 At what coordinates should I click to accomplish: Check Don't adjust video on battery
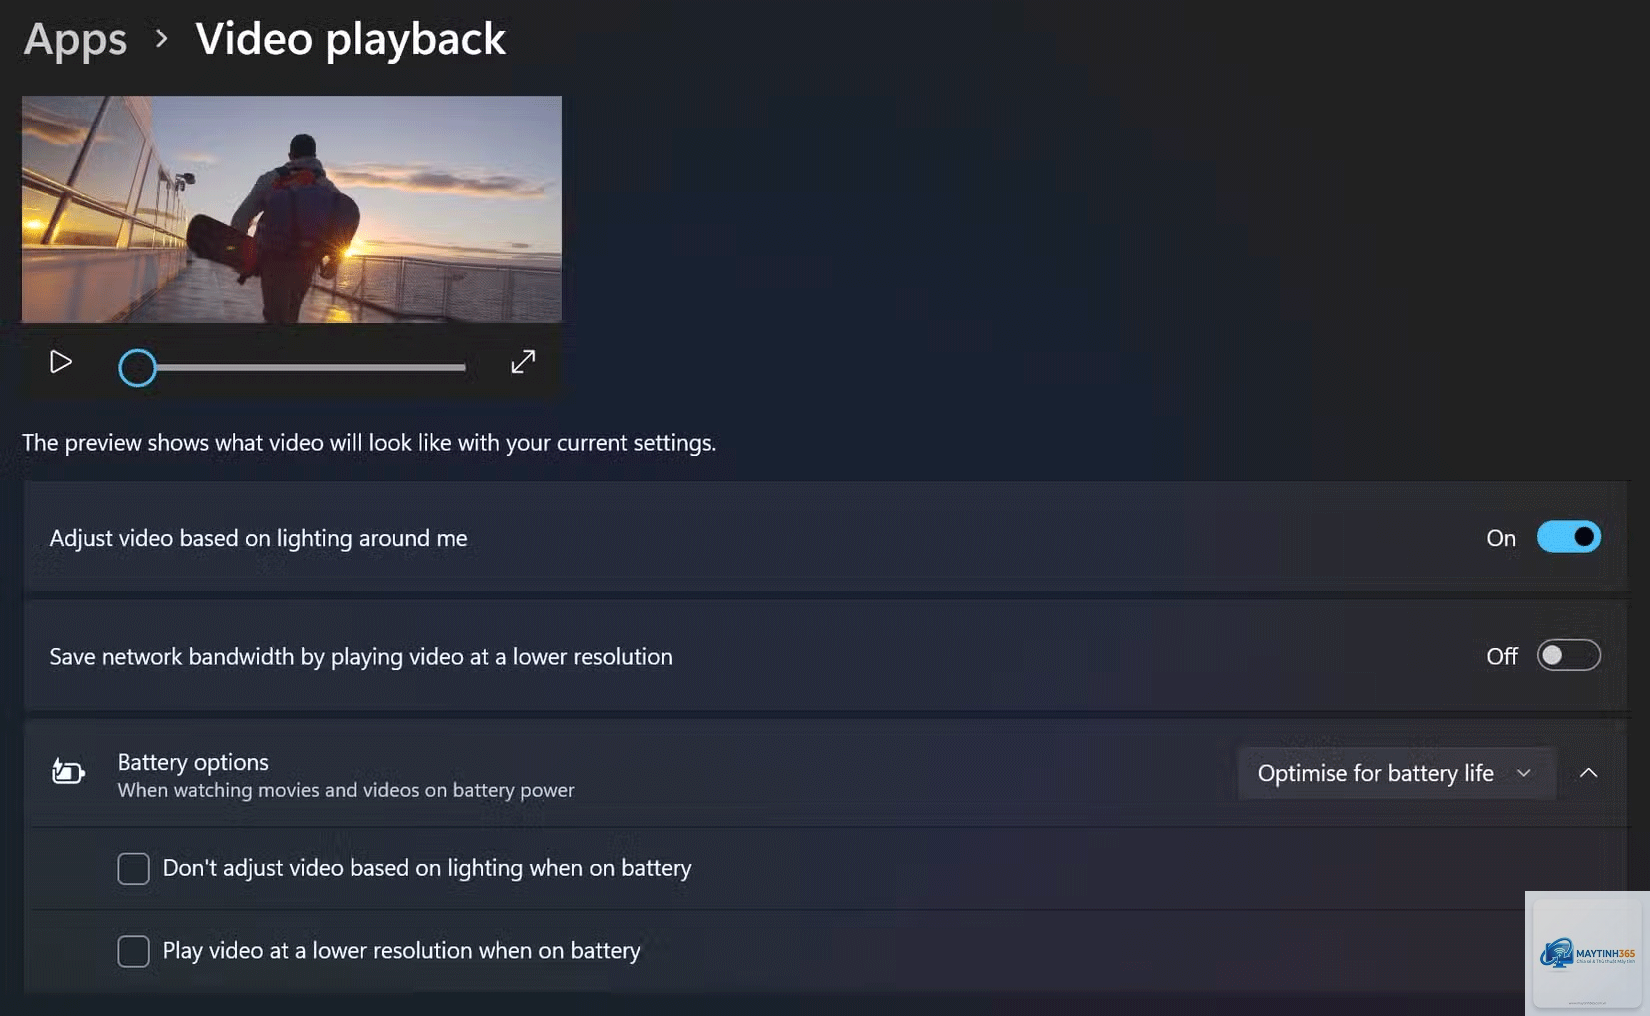click(x=133, y=868)
